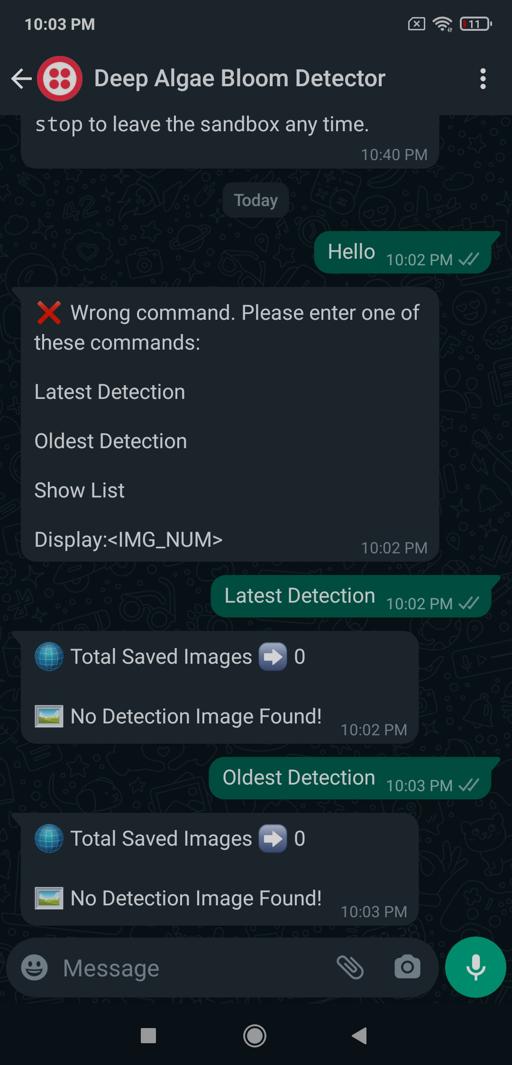This screenshot has width=512, height=1065.
Task: Tap the Deep Algae Bloom Detector chat title
Action: 239,79
